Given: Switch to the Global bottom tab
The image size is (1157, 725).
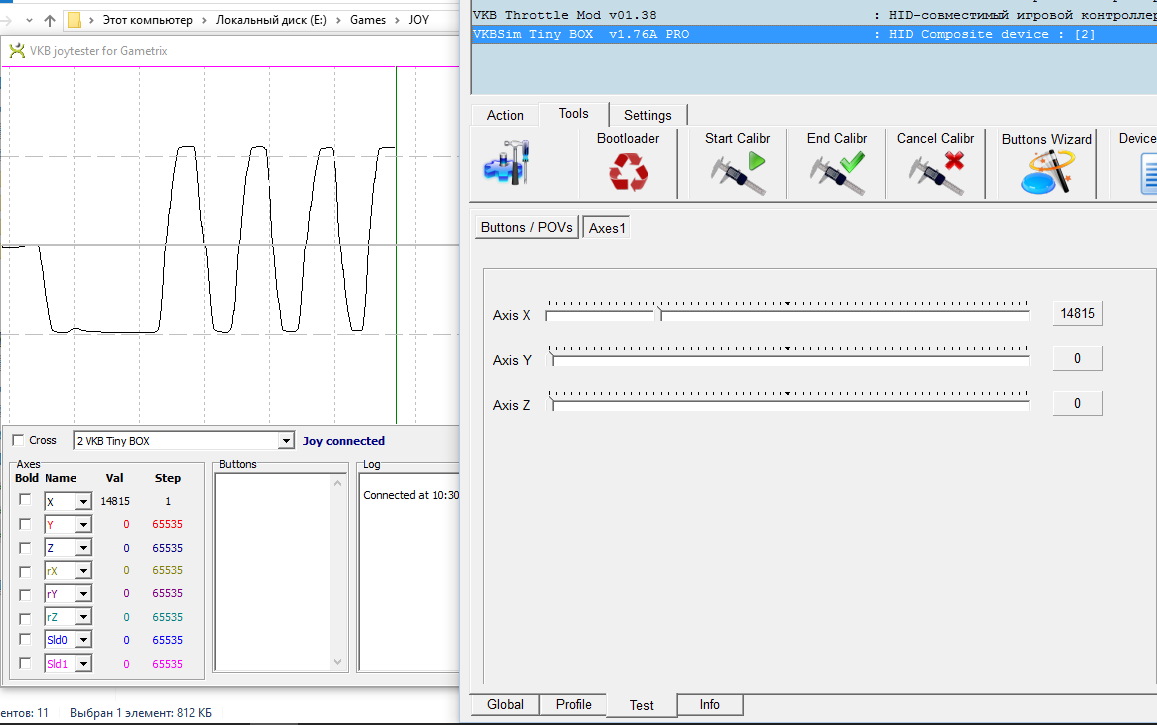Looking at the screenshot, I should pyautogui.click(x=505, y=704).
